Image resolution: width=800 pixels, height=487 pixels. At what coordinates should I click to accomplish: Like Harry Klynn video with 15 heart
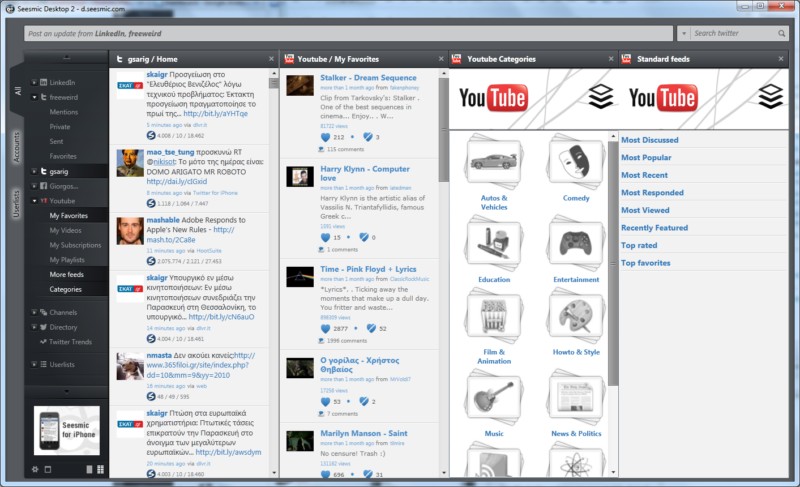tap(326, 237)
